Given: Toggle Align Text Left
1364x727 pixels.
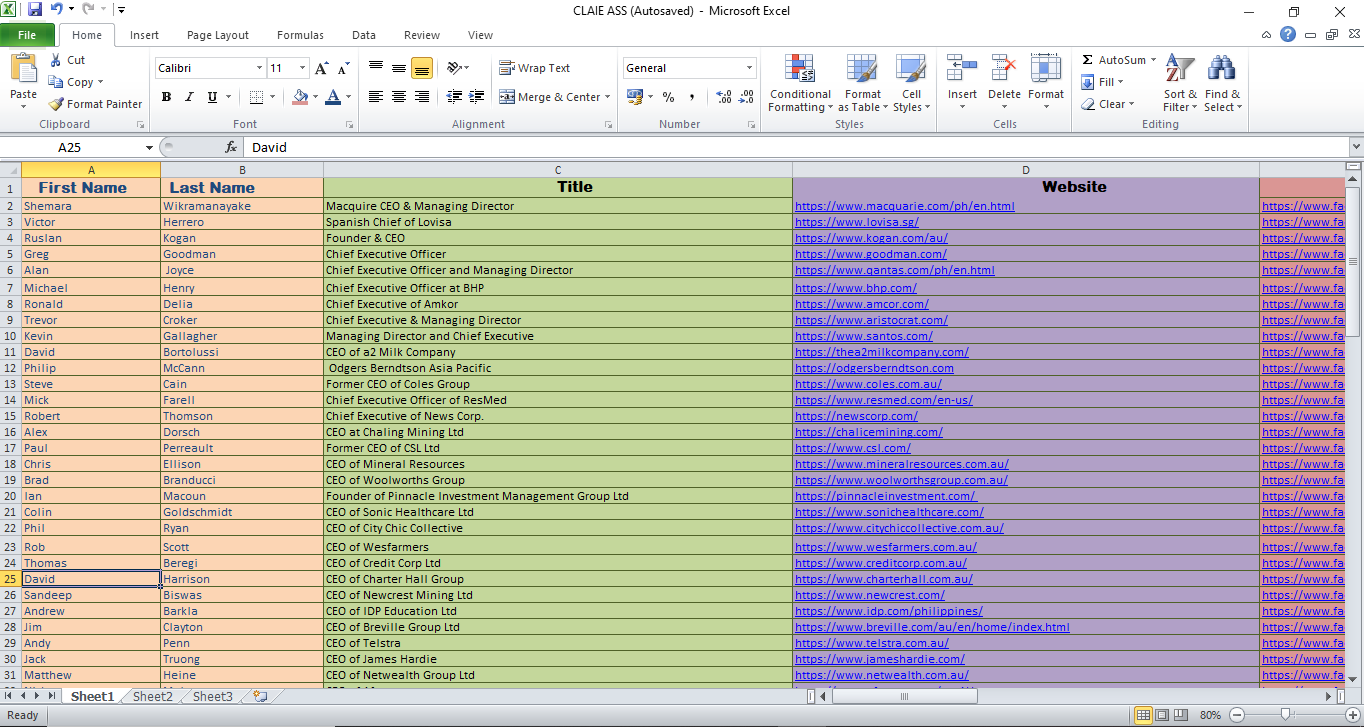Looking at the screenshot, I should coord(376,97).
